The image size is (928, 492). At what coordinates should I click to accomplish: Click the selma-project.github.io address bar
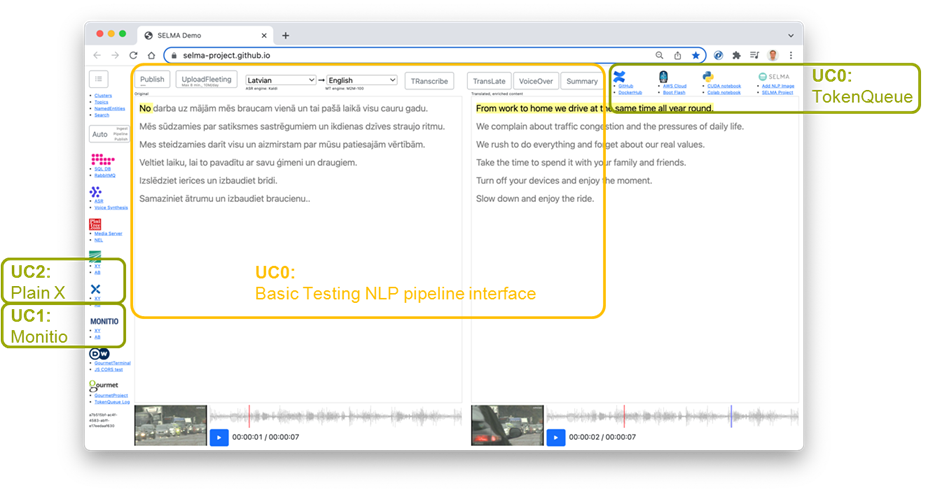tap(434, 55)
